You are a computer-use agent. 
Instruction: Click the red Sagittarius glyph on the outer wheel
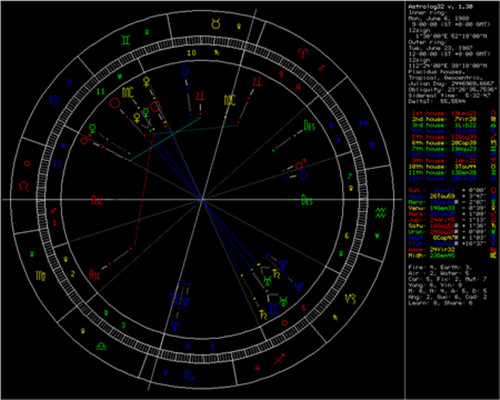[x=279, y=359]
